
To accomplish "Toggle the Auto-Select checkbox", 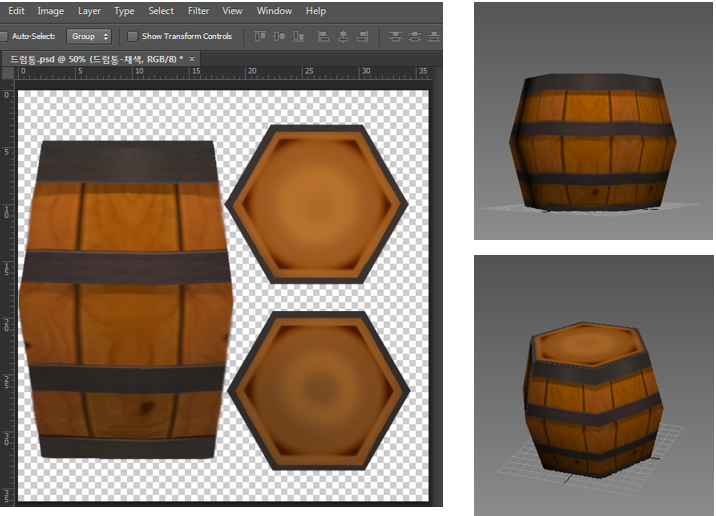I will (3, 37).
